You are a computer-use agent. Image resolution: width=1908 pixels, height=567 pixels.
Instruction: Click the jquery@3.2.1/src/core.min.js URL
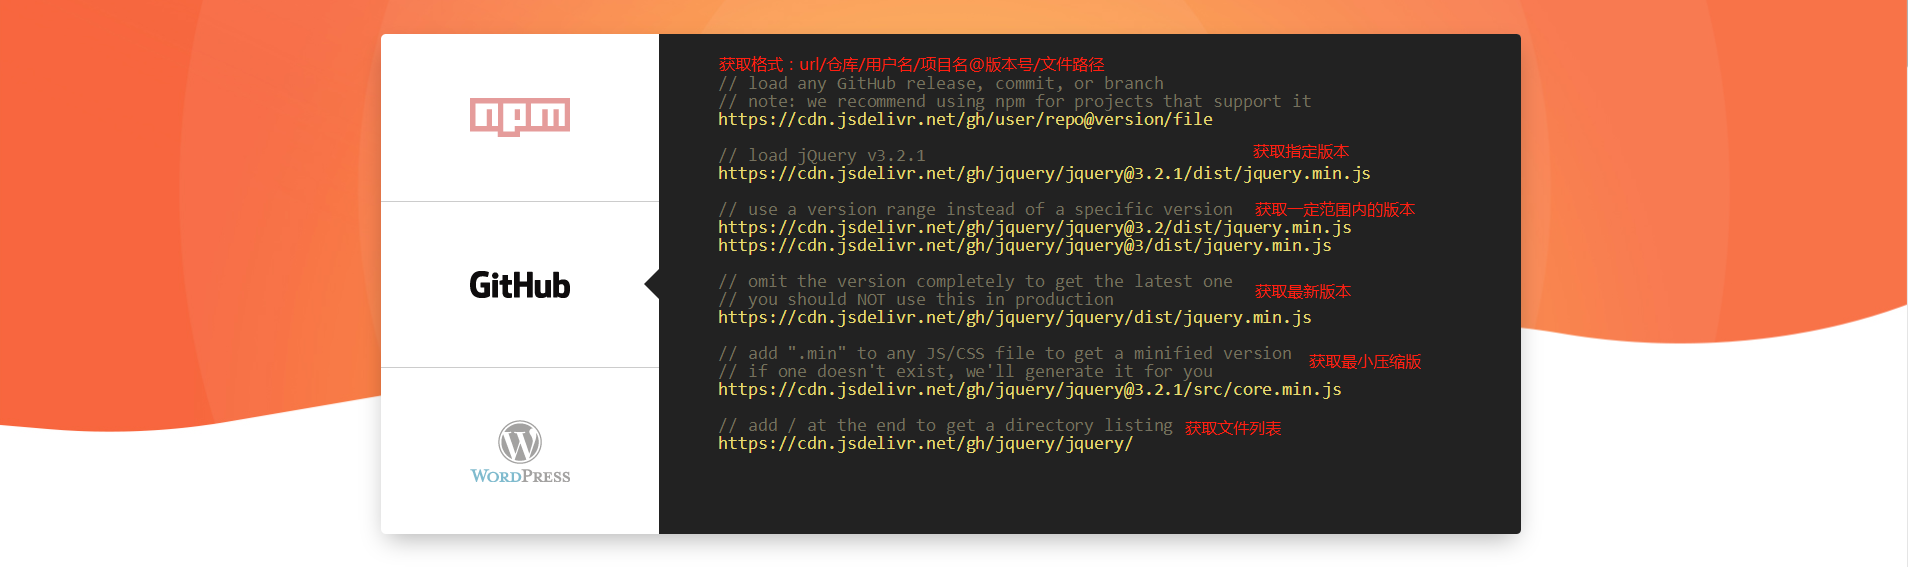coord(1030,389)
